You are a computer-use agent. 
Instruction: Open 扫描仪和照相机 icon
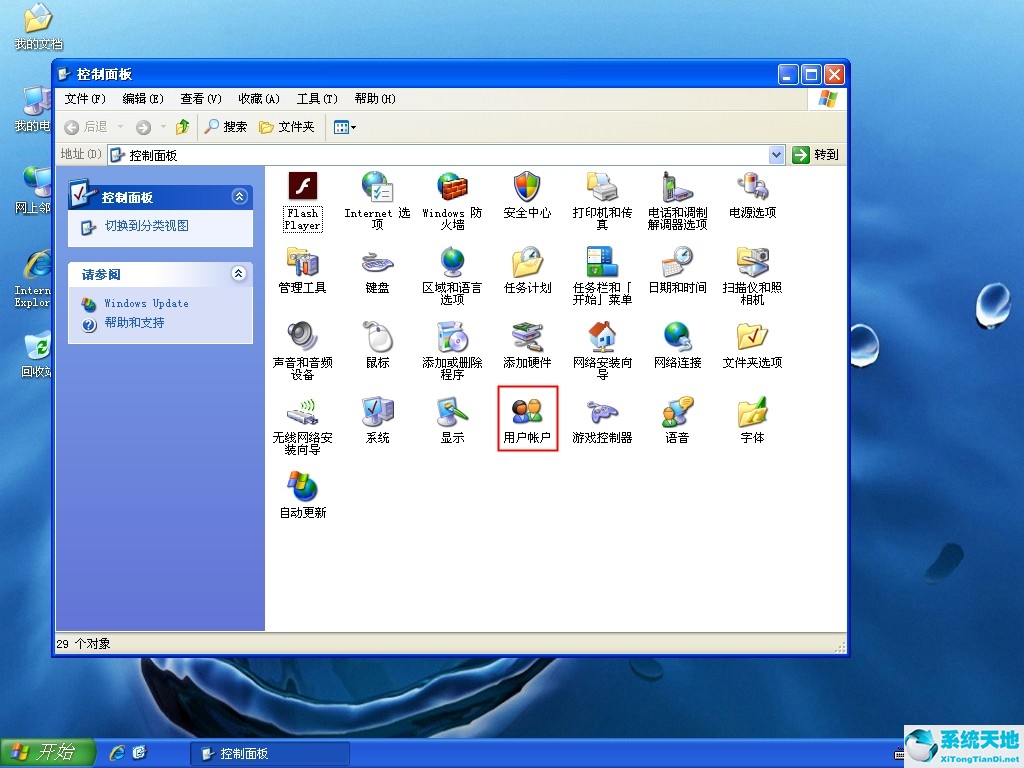[752, 276]
